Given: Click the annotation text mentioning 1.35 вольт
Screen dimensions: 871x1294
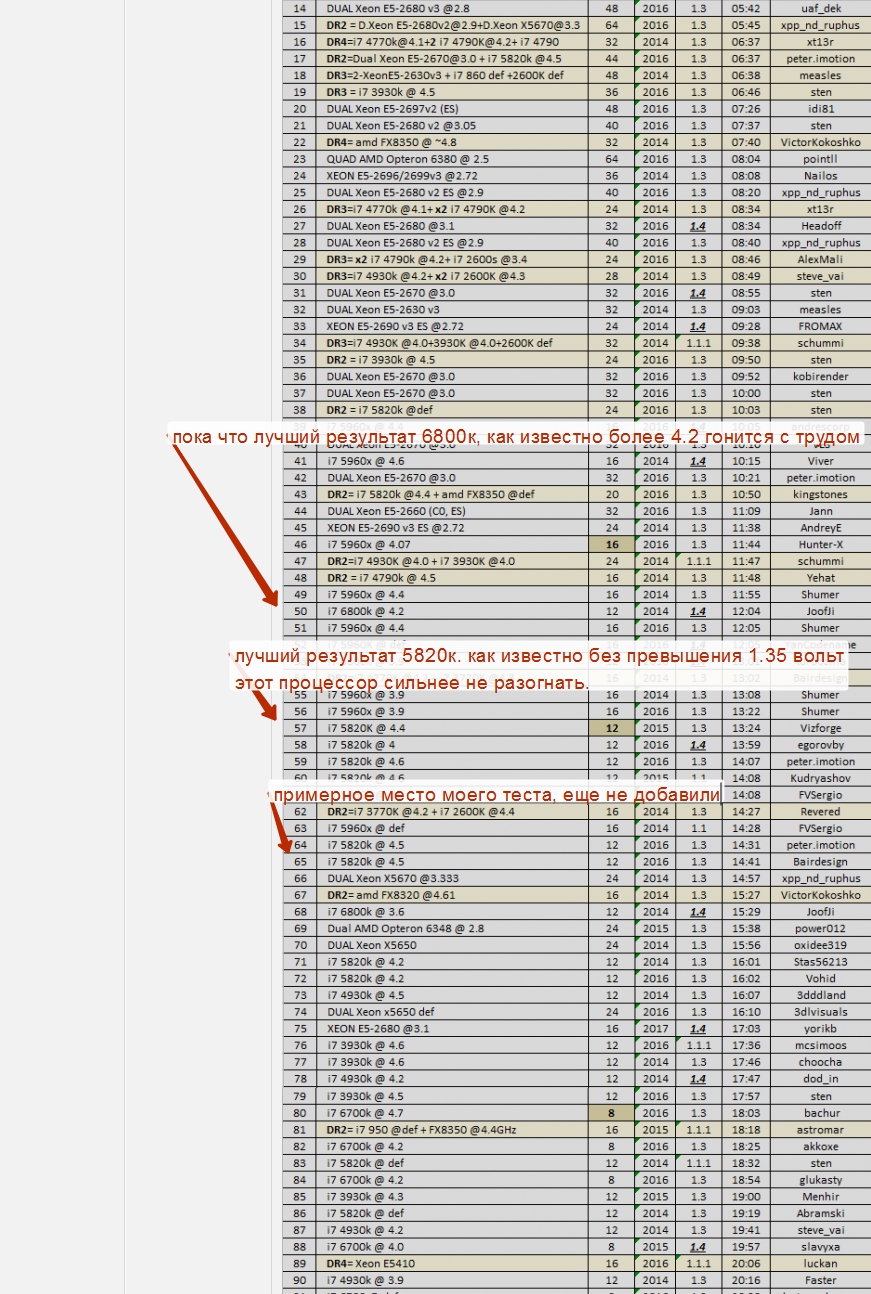Looking at the screenshot, I should click(x=540, y=658).
